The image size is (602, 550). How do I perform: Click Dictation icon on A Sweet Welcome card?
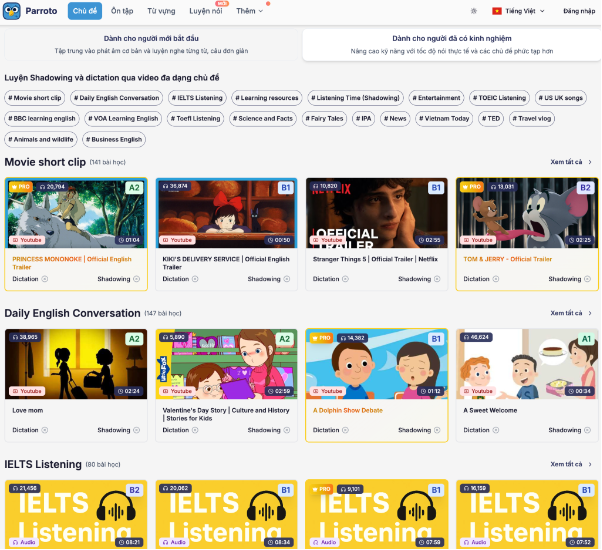tap(496, 430)
